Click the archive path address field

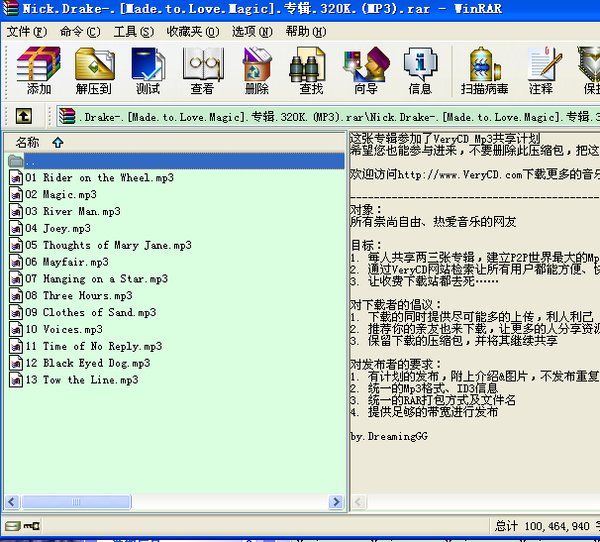click(328, 116)
